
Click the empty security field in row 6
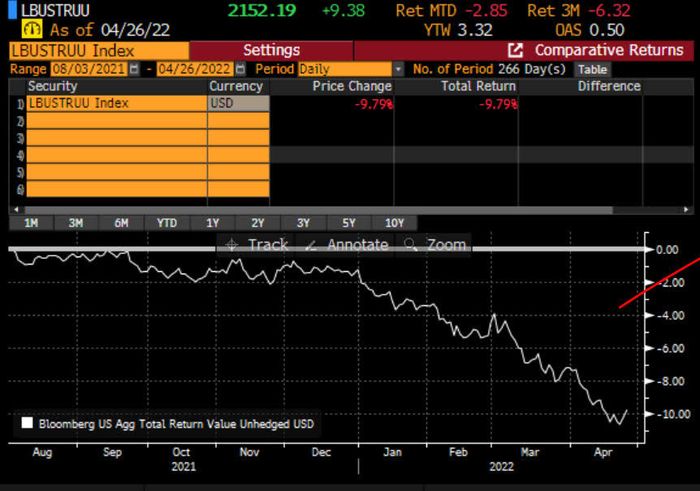(x=117, y=189)
